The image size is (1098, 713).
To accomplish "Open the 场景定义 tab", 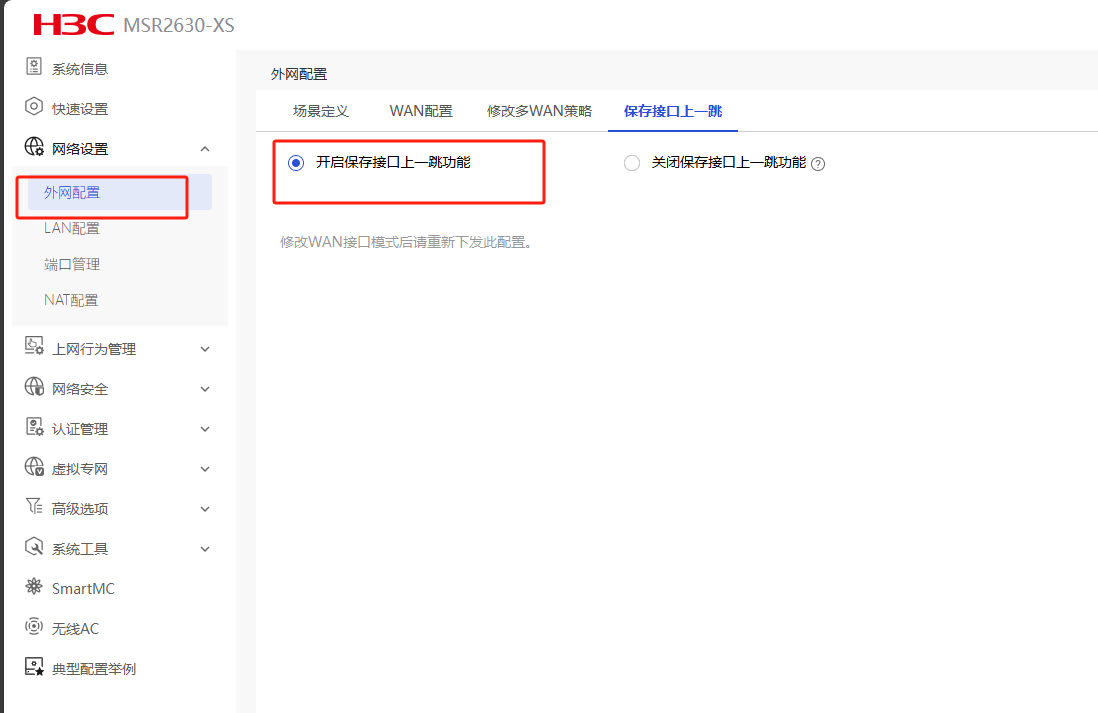I will pyautogui.click(x=320, y=111).
